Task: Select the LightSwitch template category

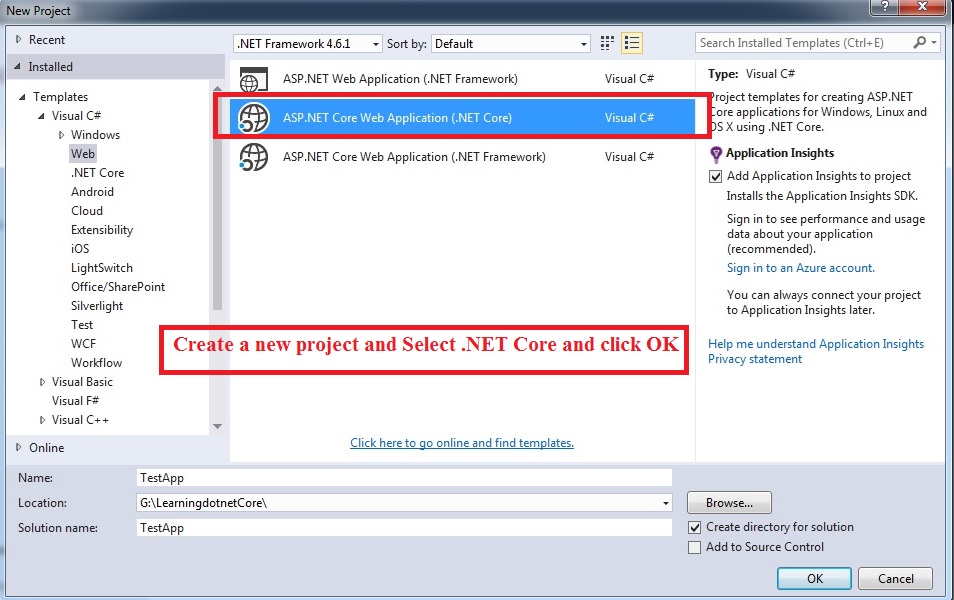Action: [x=102, y=268]
